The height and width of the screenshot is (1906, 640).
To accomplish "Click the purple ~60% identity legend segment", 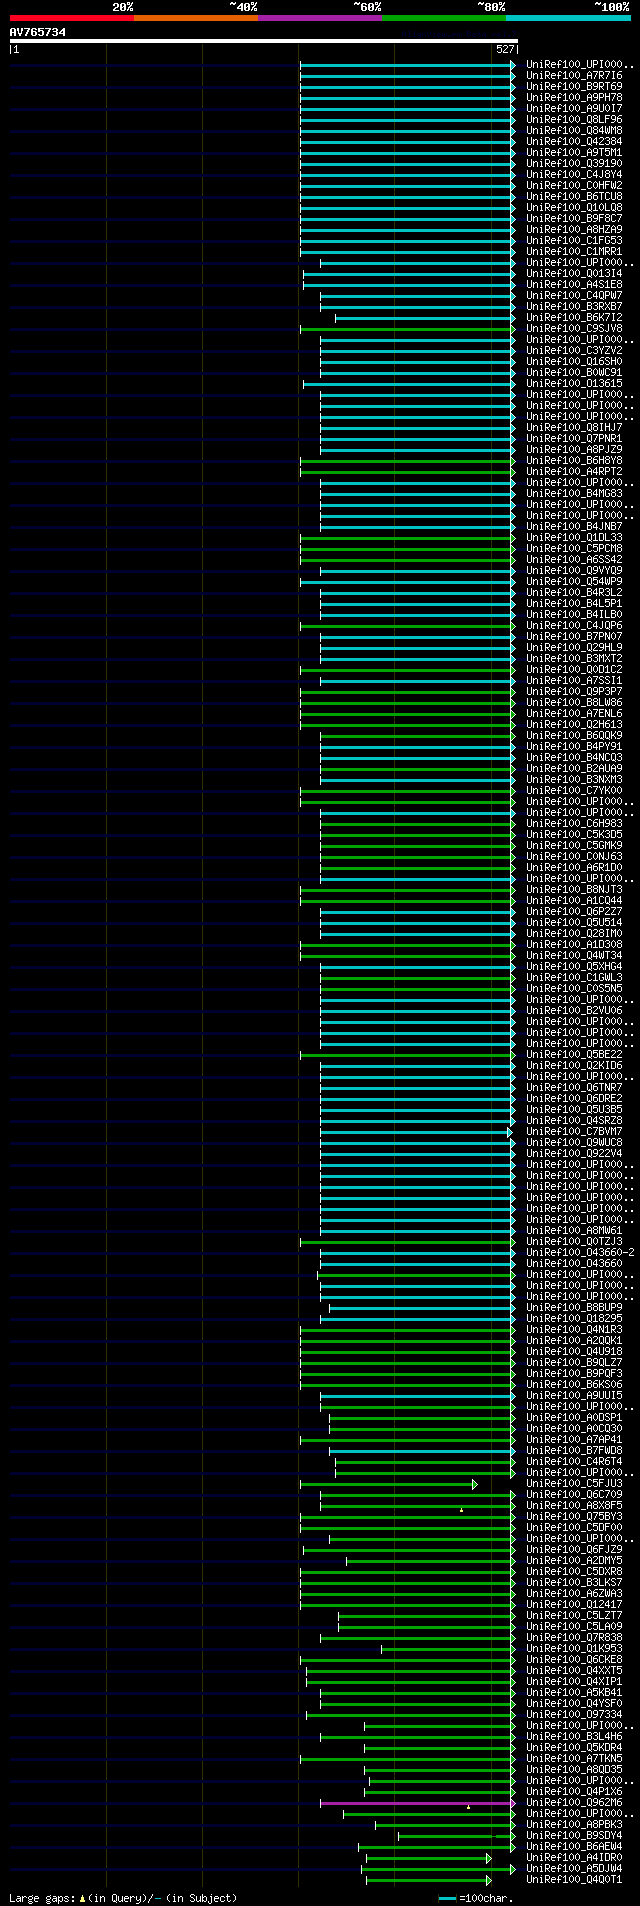I will [319, 18].
